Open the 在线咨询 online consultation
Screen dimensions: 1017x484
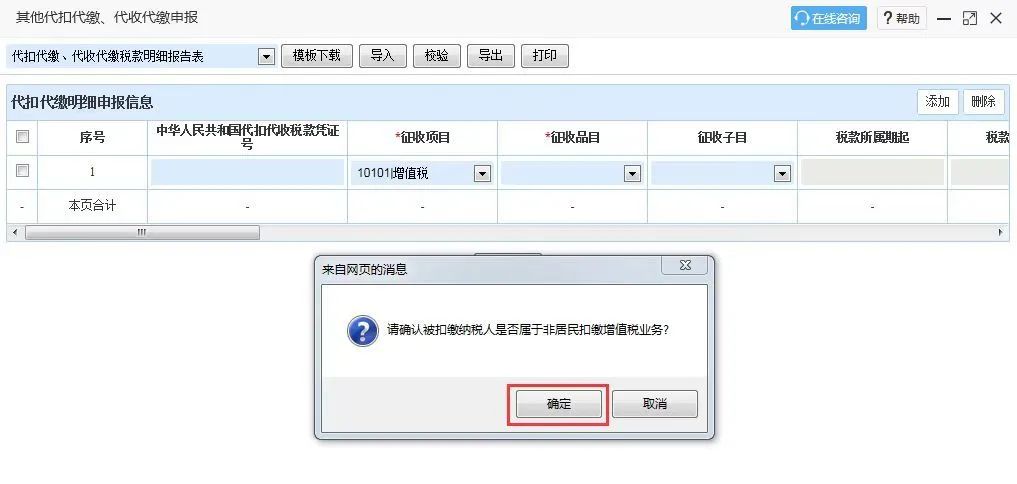(x=828, y=18)
